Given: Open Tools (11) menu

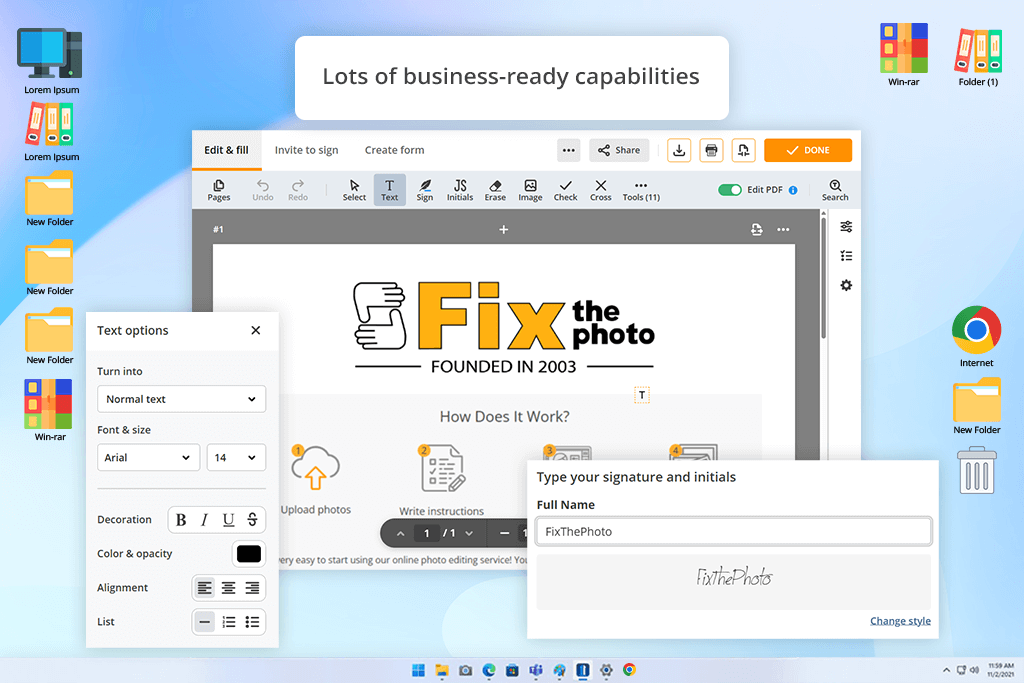Looking at the screenshot, I should [641, 190].
